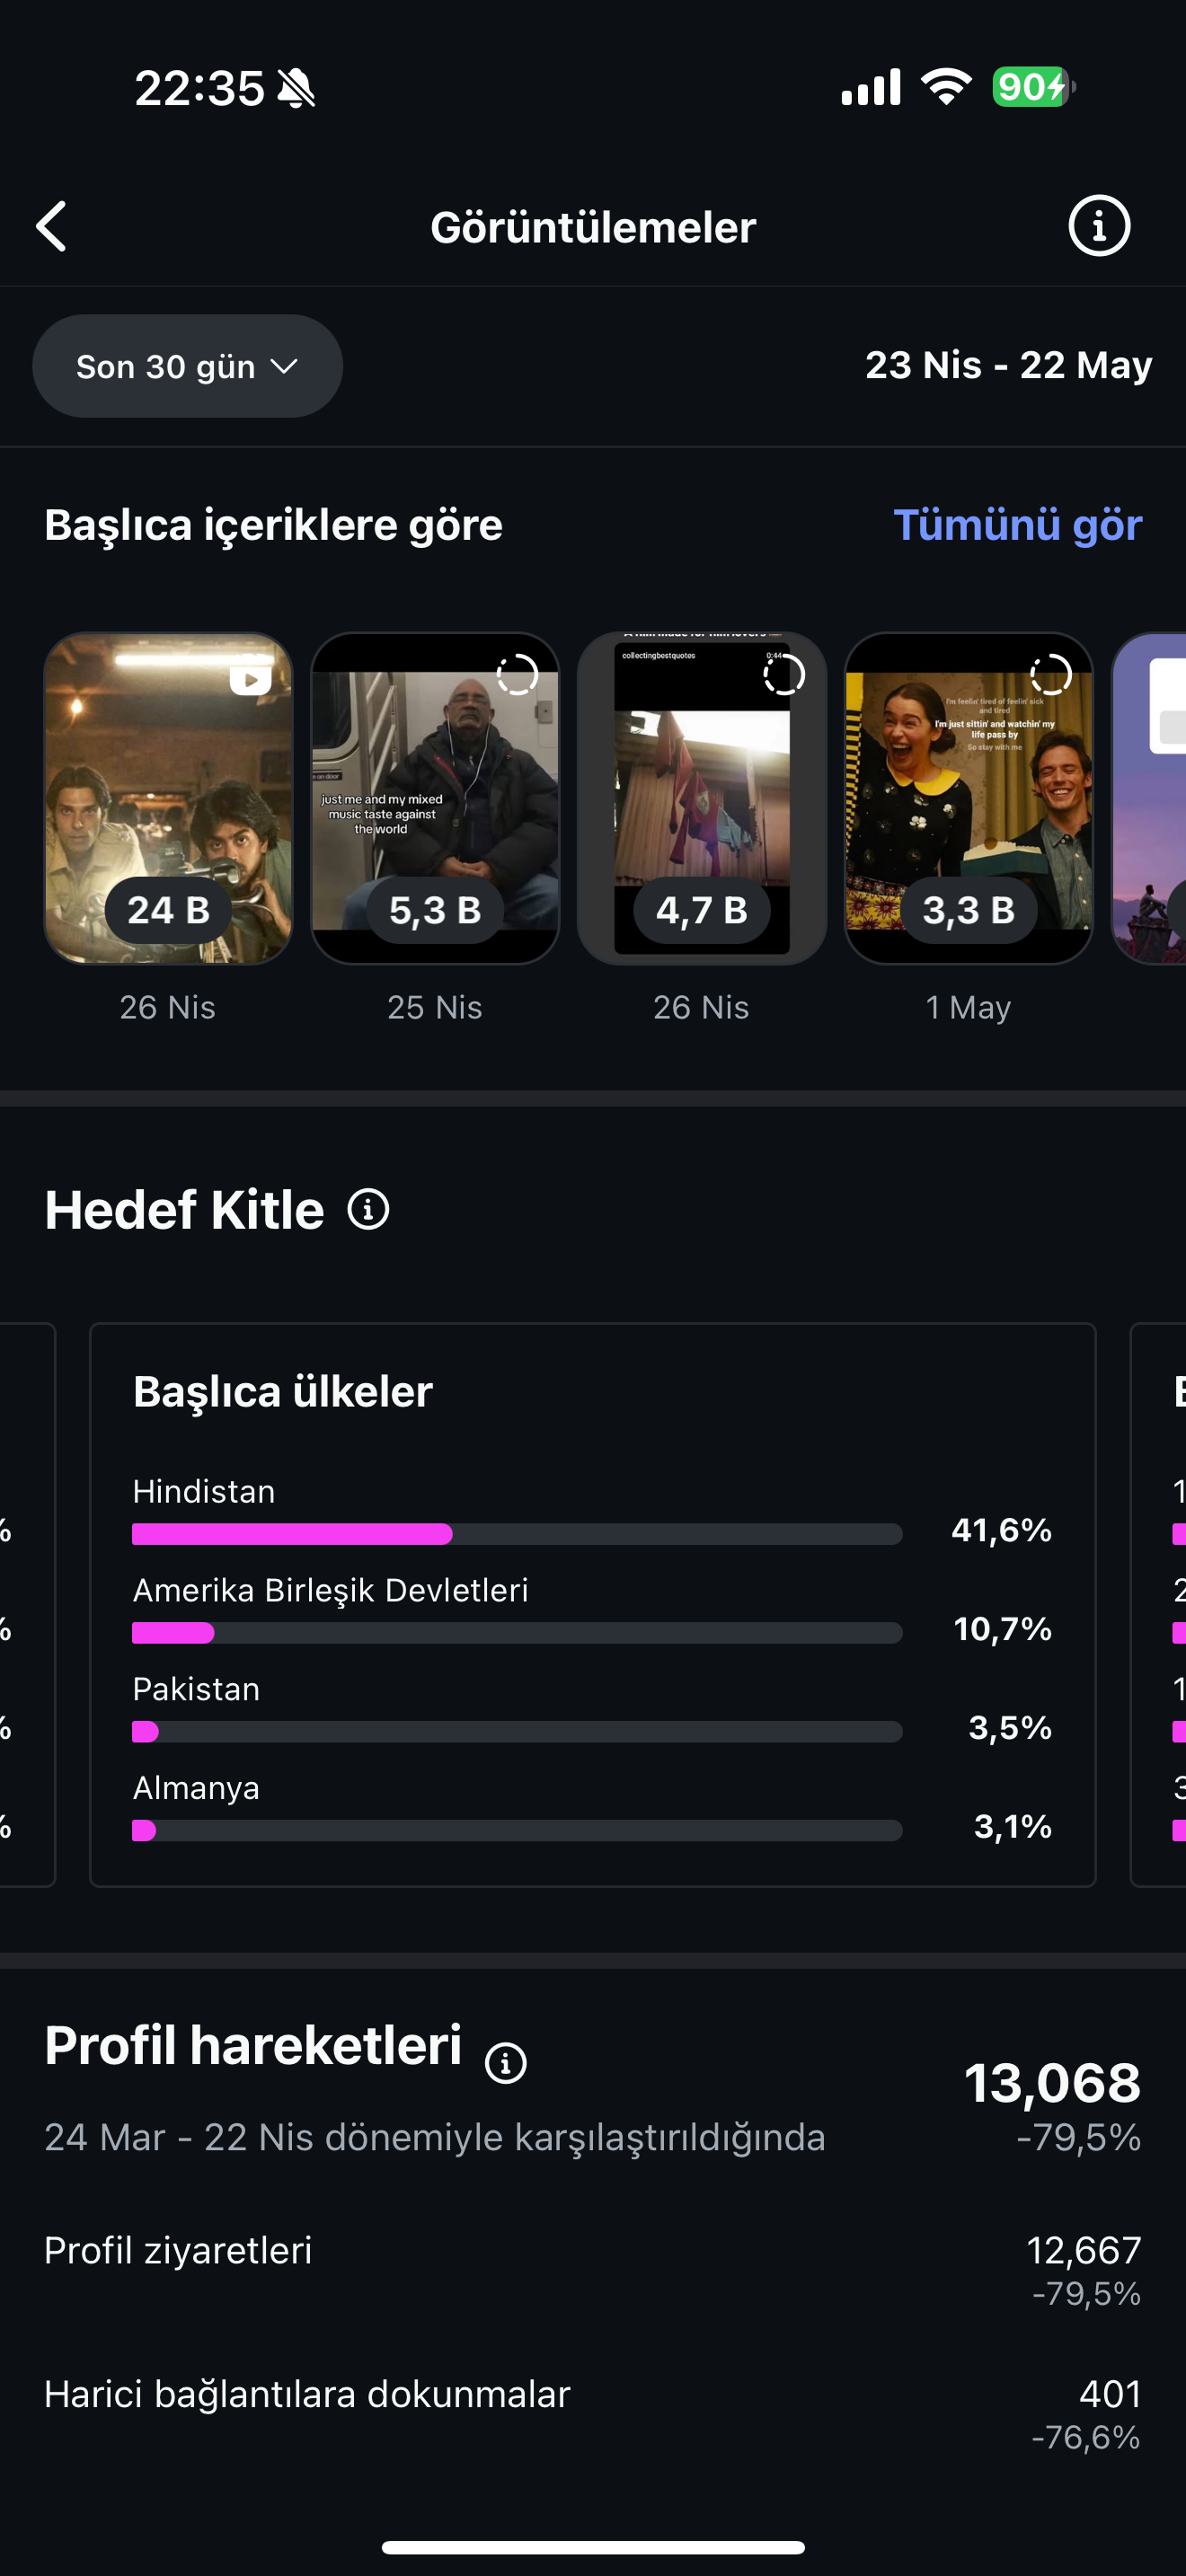
Task: Tap the Hindistan percentage bar
Action: pos(517,1533)
